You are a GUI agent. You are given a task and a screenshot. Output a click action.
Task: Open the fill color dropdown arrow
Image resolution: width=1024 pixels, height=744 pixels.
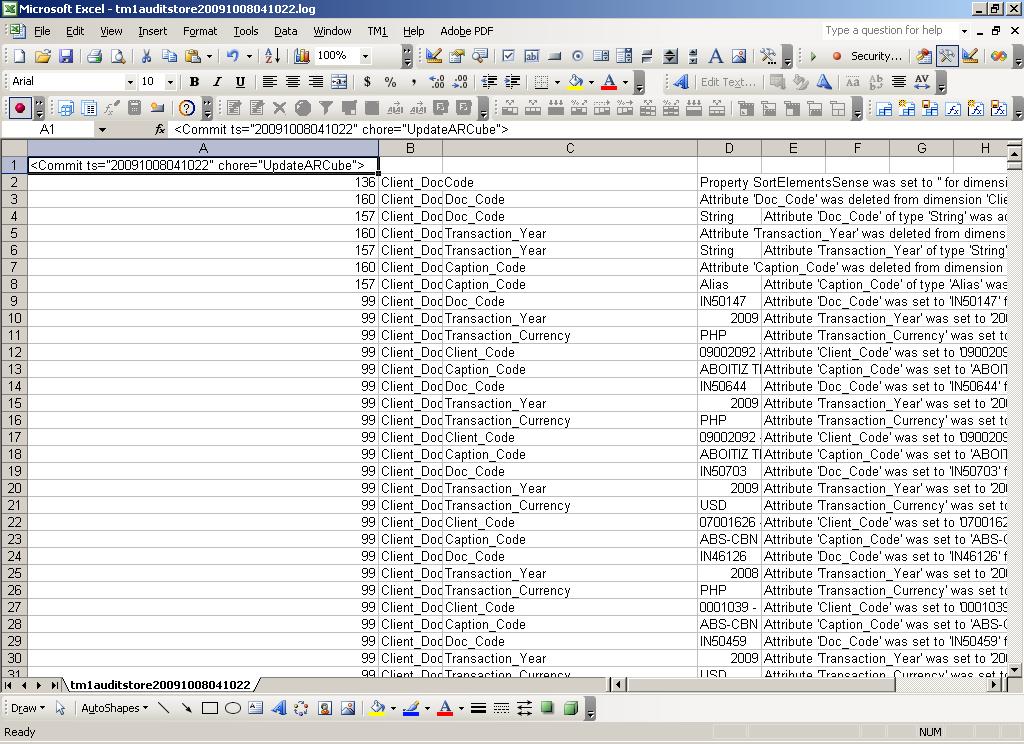(592, 82)
